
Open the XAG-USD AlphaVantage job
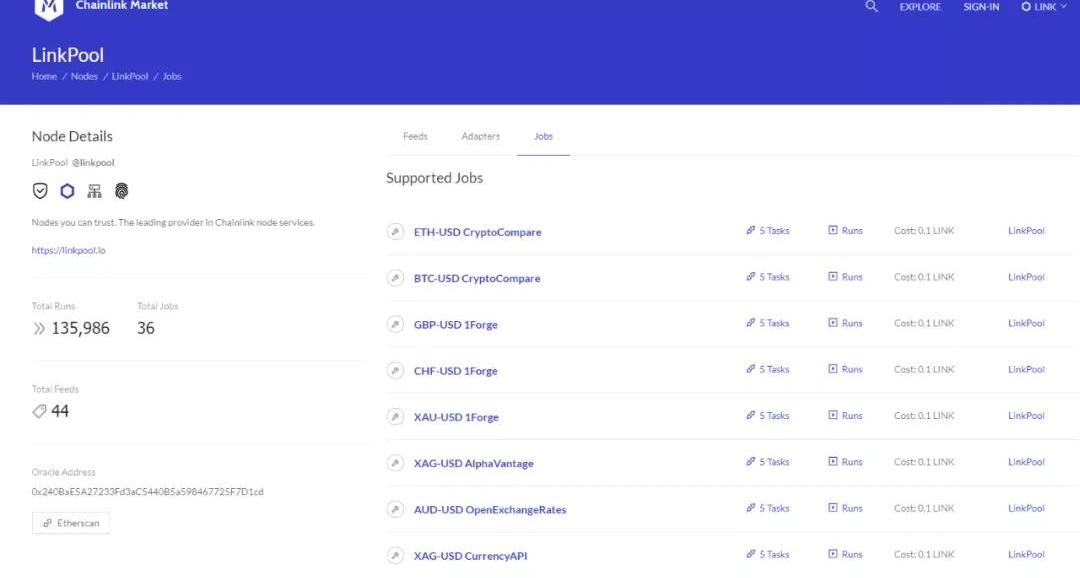[473, 463]
